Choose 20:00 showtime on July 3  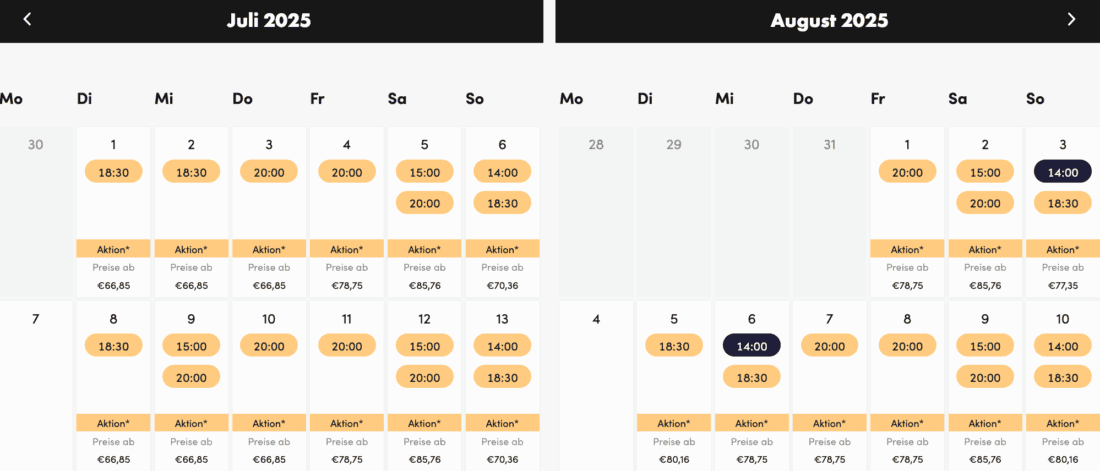tap(269, 172)
